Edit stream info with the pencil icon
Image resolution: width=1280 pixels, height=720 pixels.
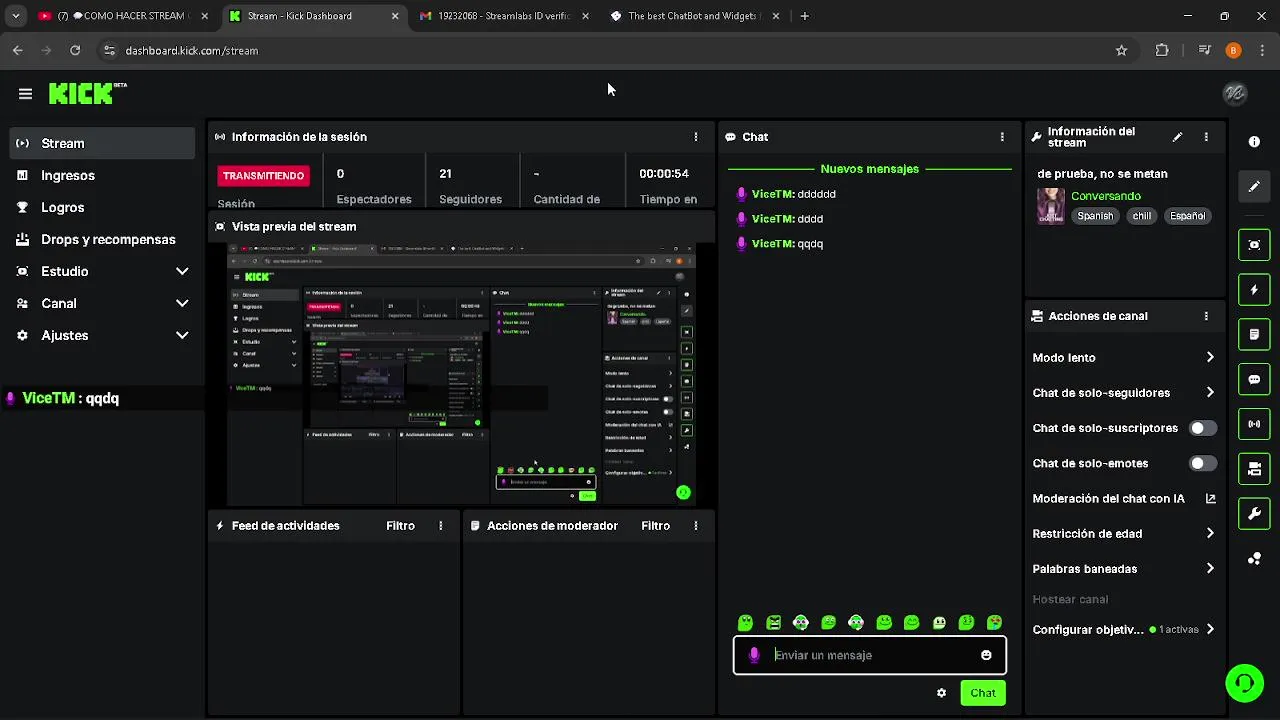(1177, 137)
